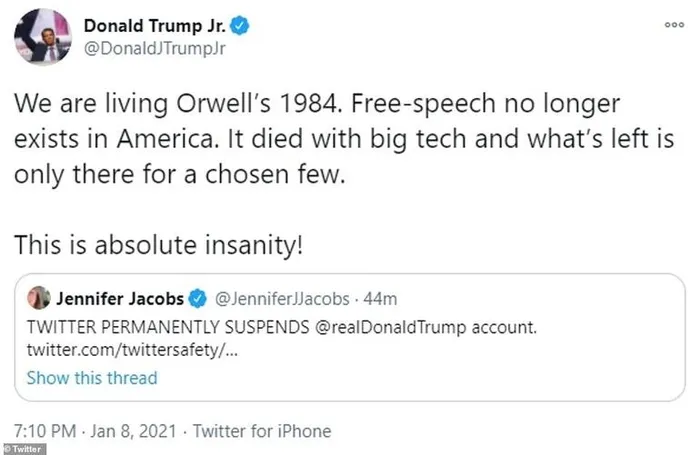Expand Show this thread
This screenshot has height=455, width=700.
point(92,377)
